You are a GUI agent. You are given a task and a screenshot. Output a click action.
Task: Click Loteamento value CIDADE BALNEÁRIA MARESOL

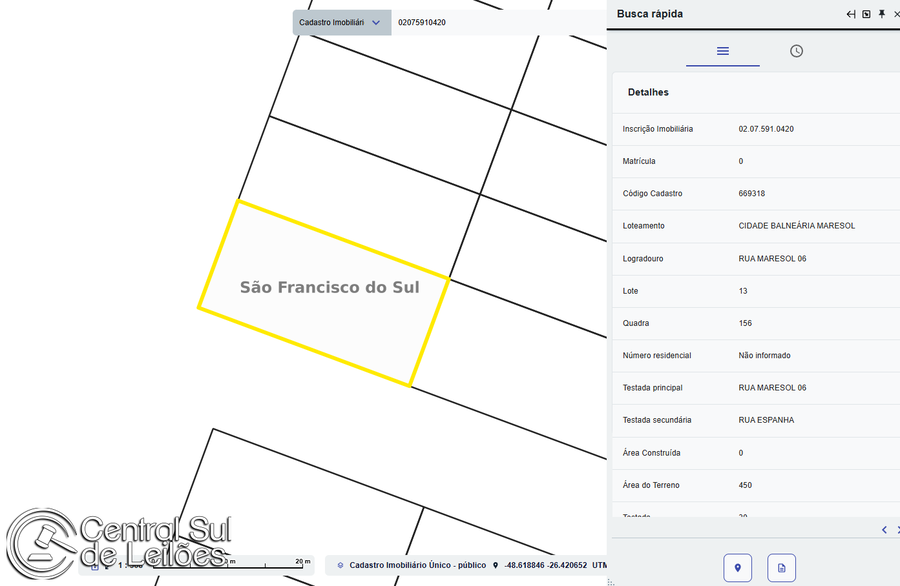coord(797,226)
